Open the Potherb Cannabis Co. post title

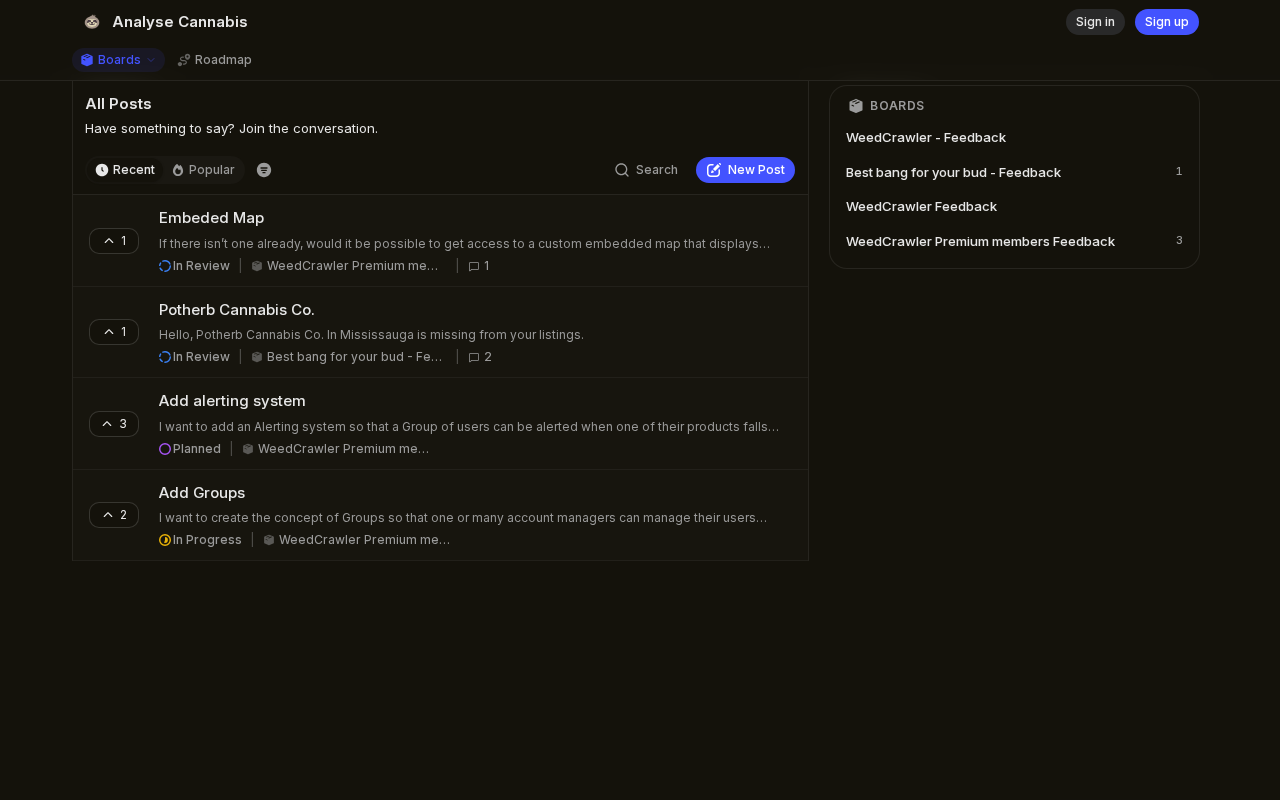click(x=237, y=310)
